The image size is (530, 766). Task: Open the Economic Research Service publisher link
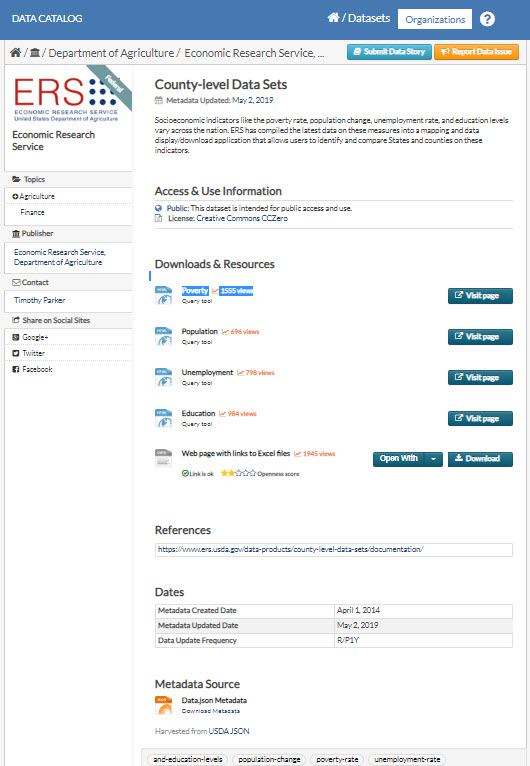[x=60, y=257]
